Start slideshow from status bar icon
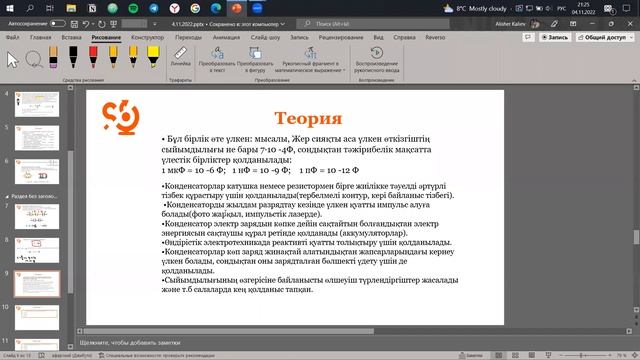The height and width of the screenshot is (360, 640). pos(548,356)
